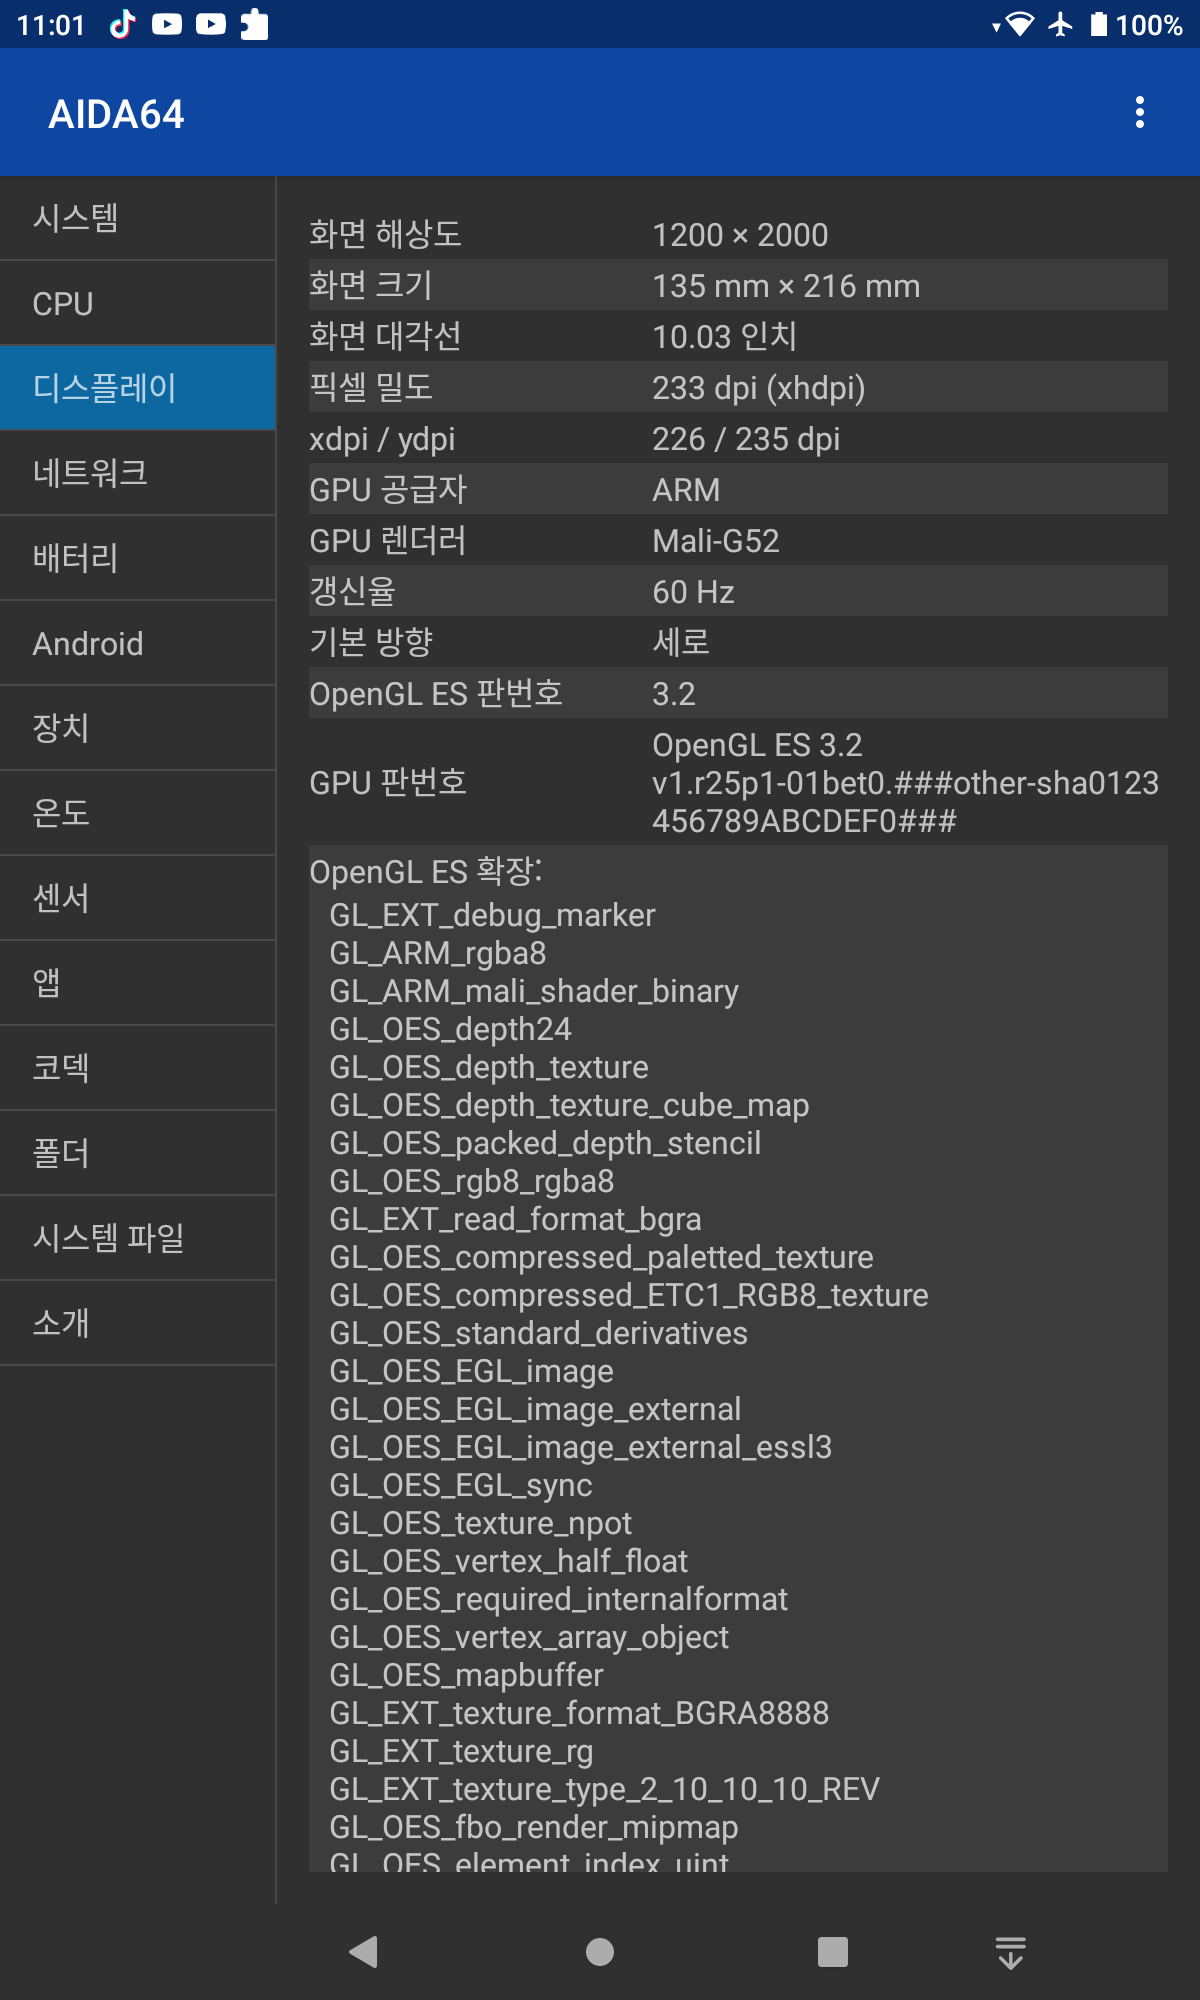Select the GL_EXT_texture_format_BGRA8888 extension line
The width and height of the screenshot is (1200, 2000).
click(579, 1713)
